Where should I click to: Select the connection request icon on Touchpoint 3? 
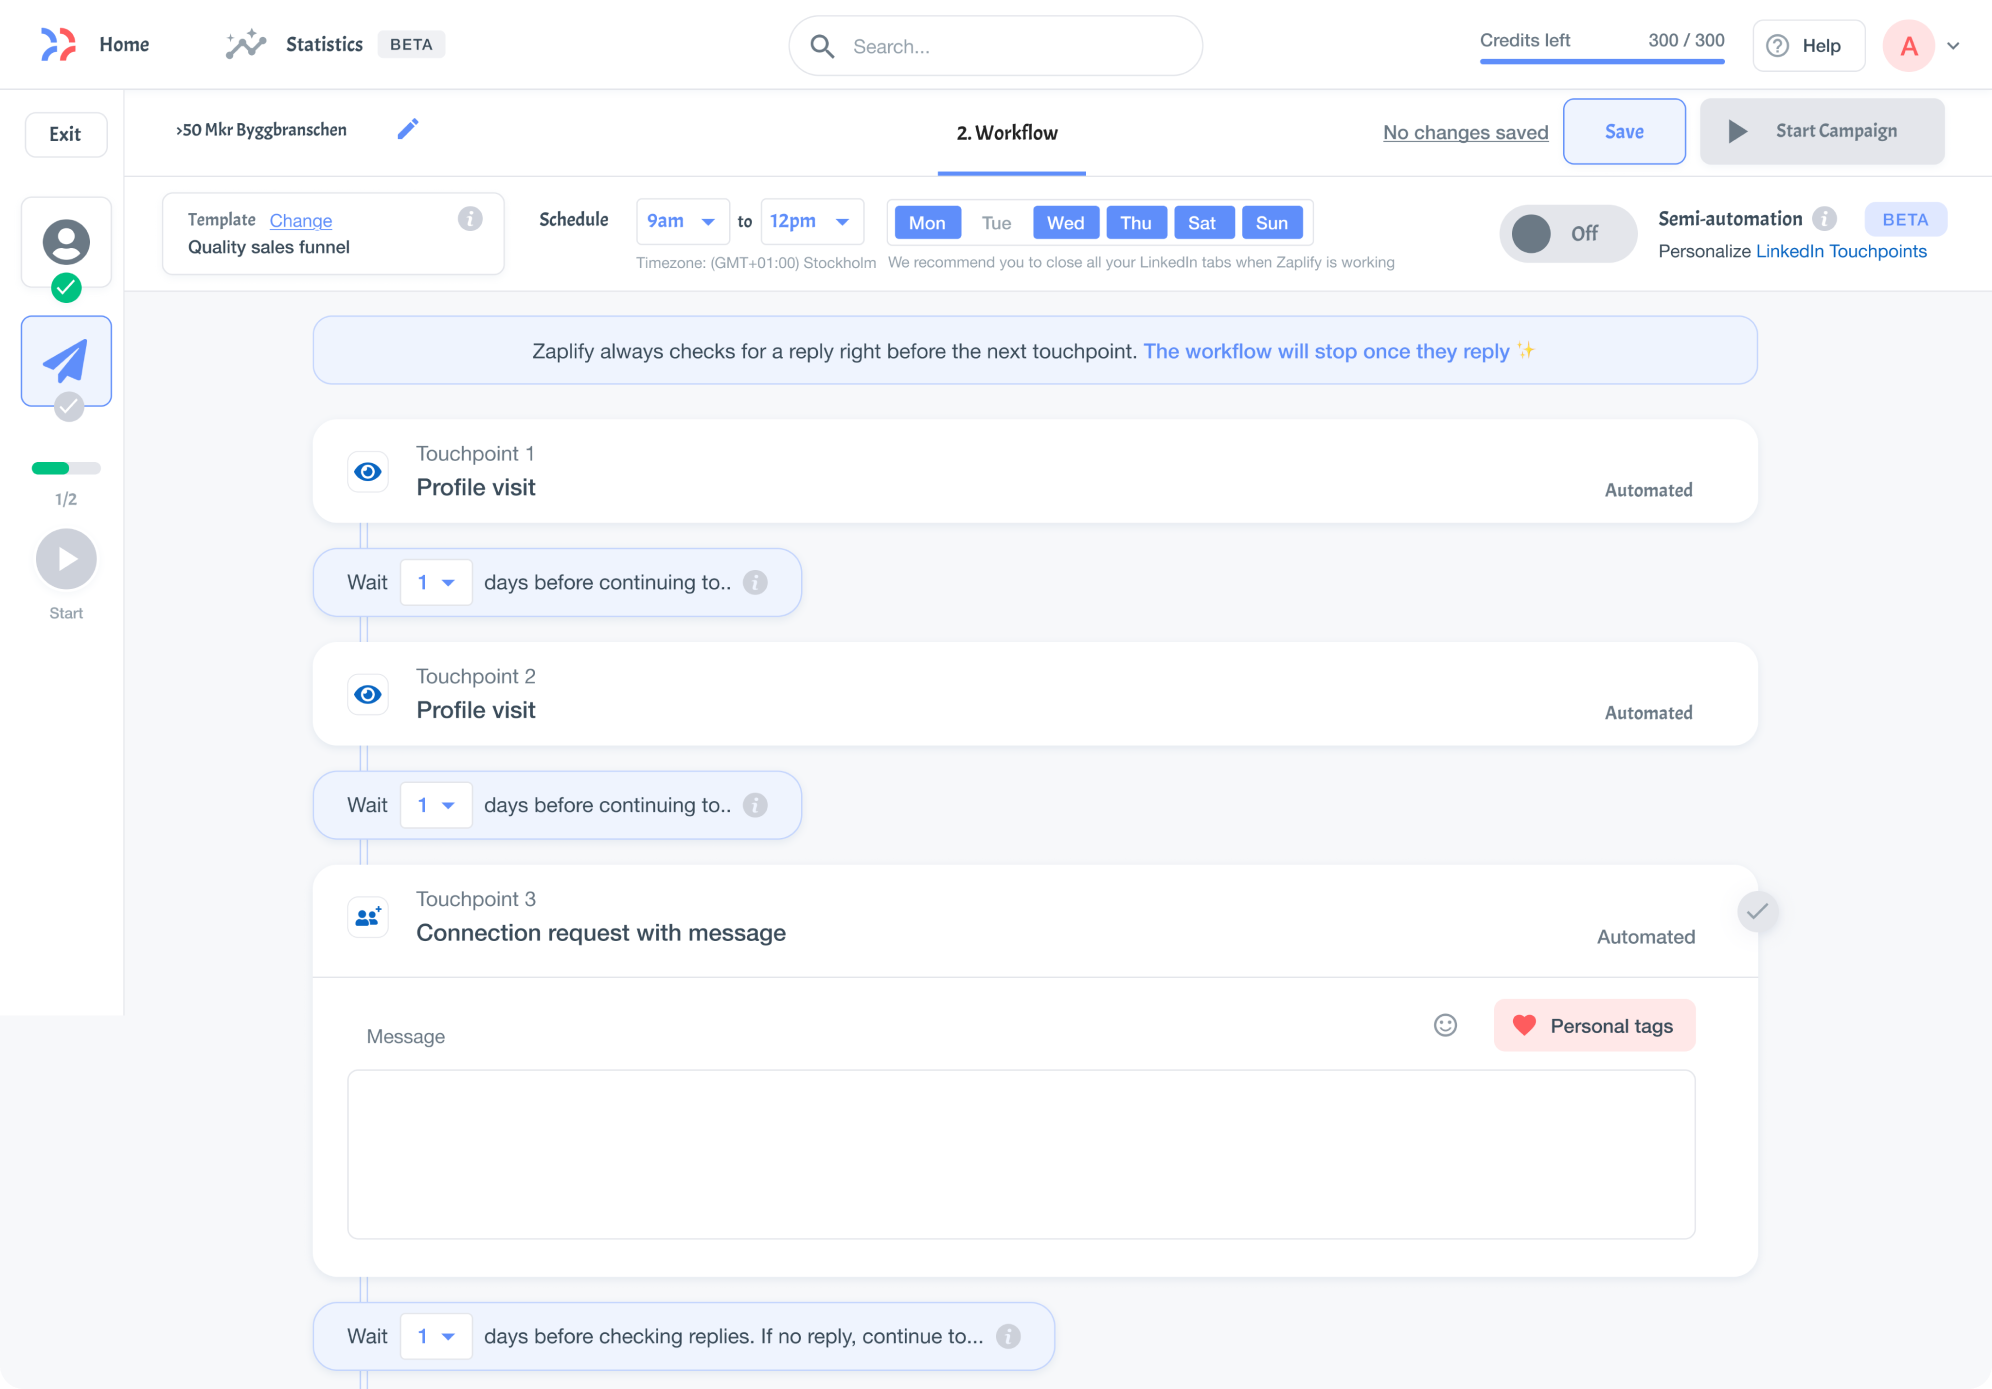pos(367,917)
